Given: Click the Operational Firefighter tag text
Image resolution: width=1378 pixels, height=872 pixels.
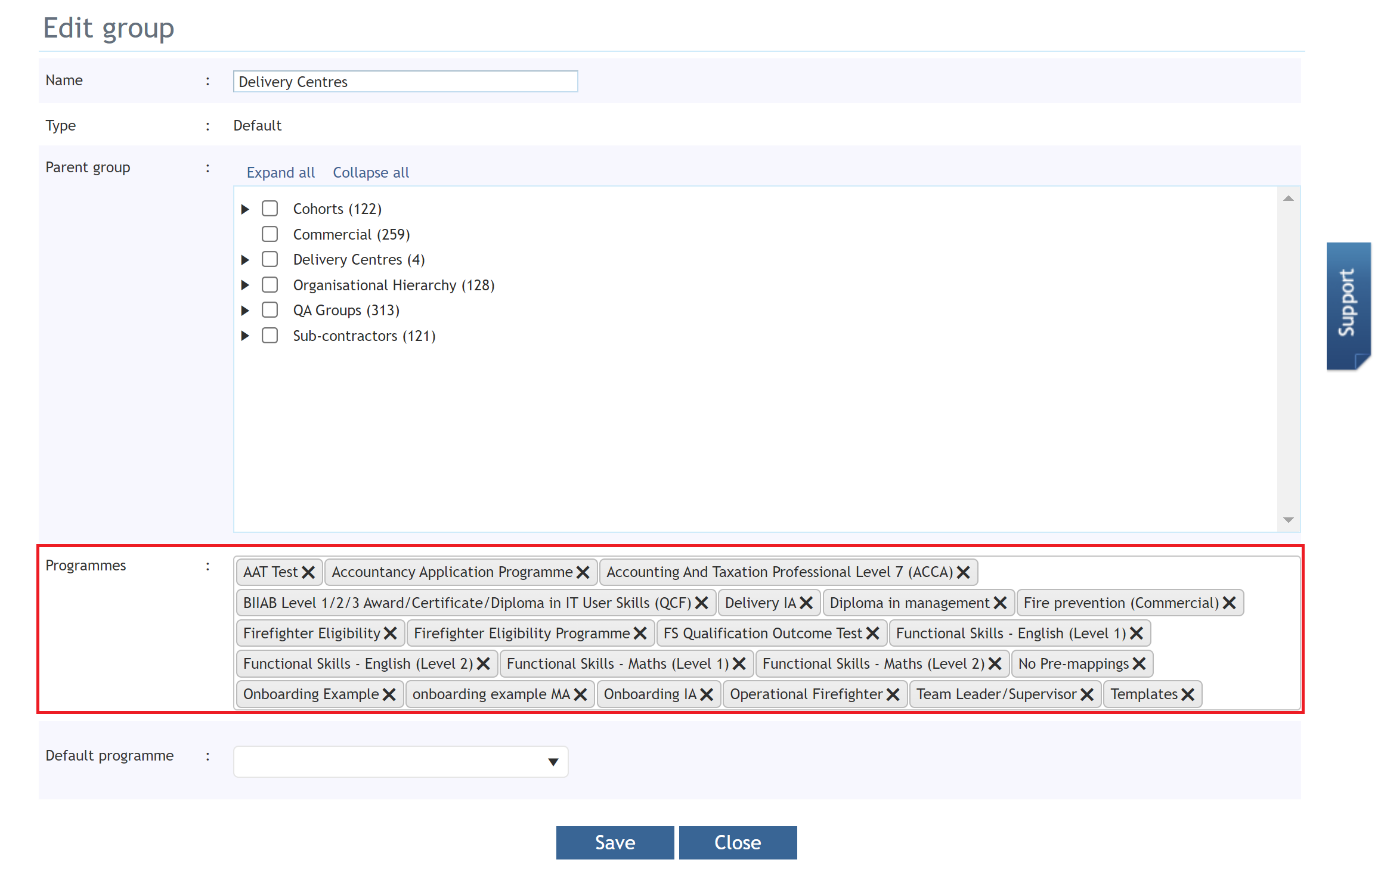Looking at the screenshot, I should [806, 694].
